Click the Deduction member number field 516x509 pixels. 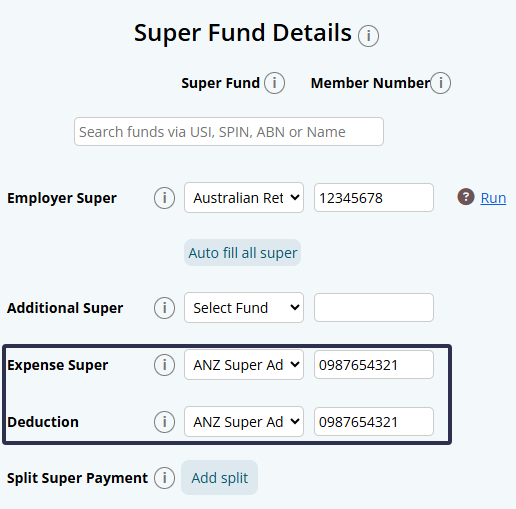coord(374,422)
